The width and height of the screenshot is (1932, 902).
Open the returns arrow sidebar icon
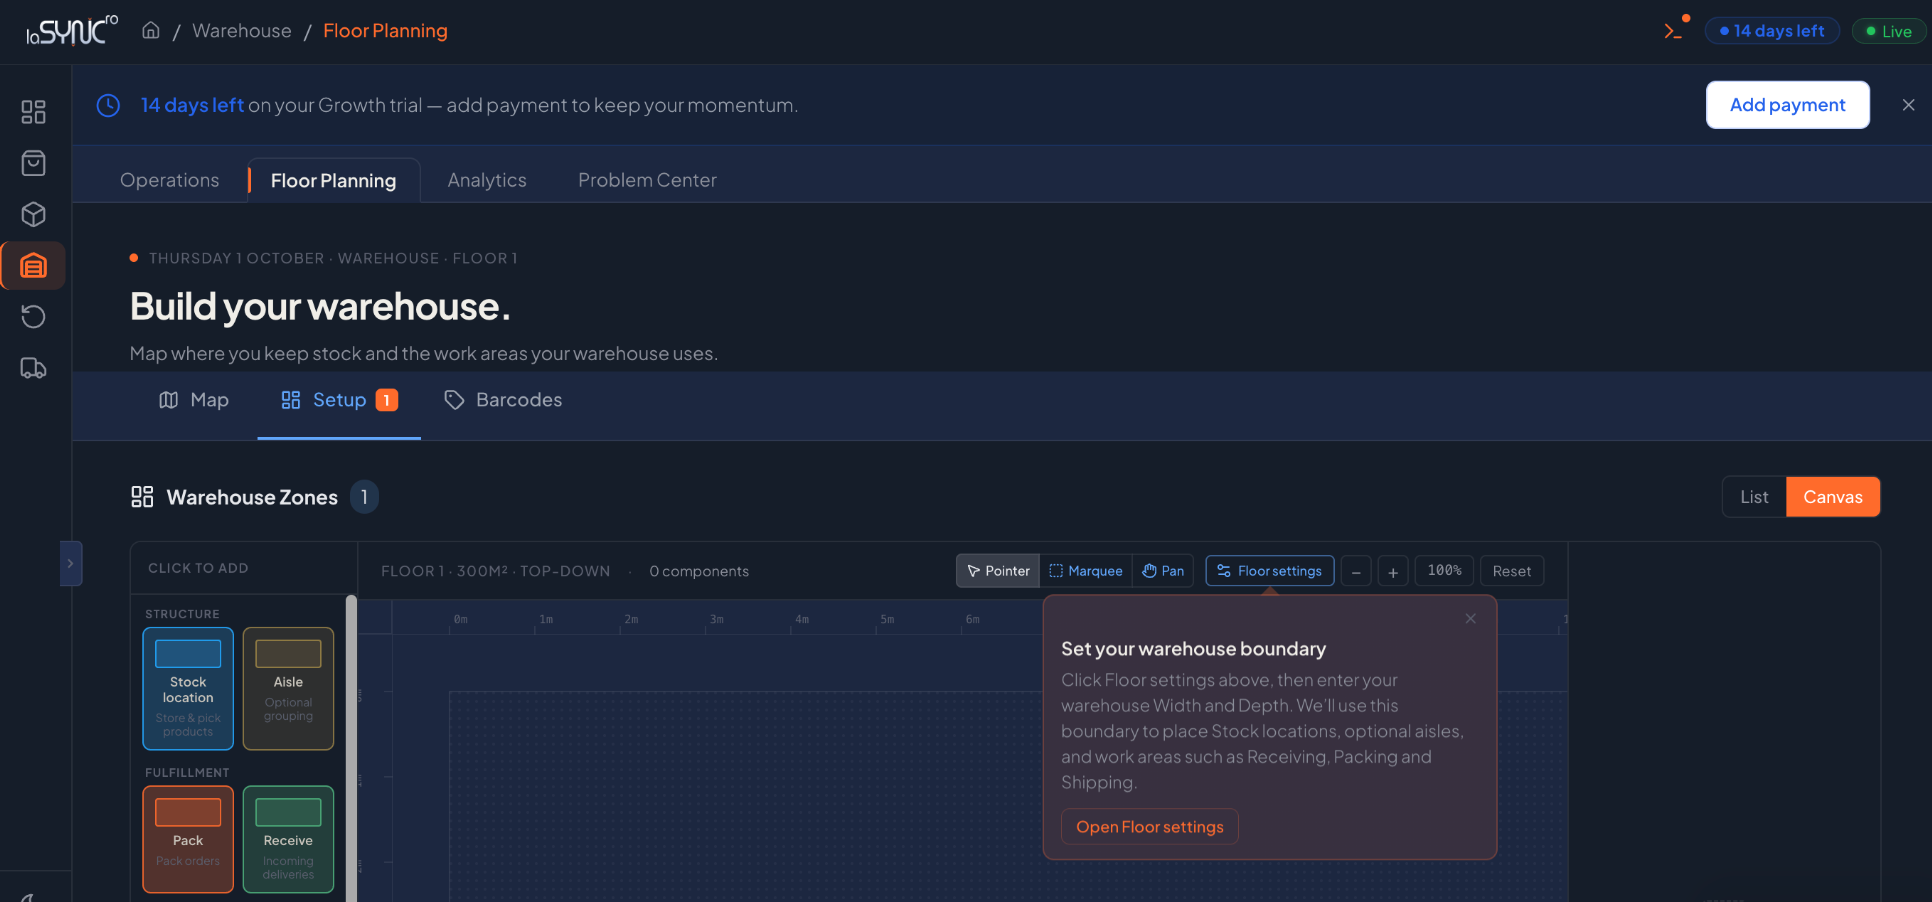pyautogui.click(x=34, y=317)
